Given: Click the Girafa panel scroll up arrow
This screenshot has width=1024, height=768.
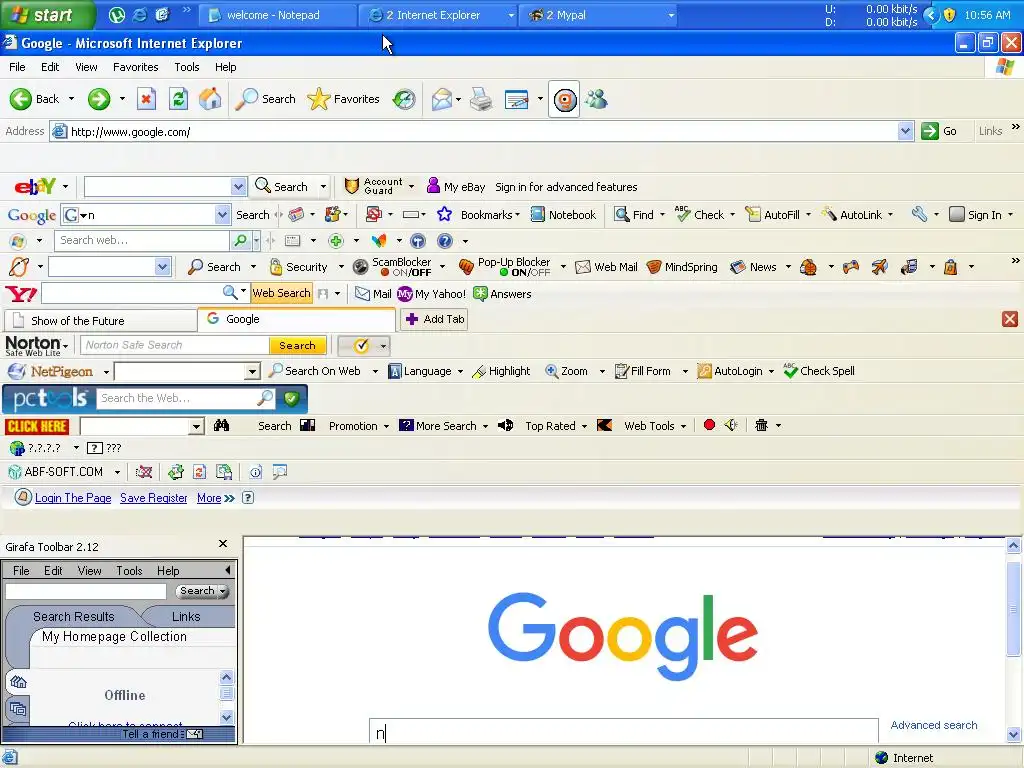Looking at the screenshot, I should tap(227, 677).
